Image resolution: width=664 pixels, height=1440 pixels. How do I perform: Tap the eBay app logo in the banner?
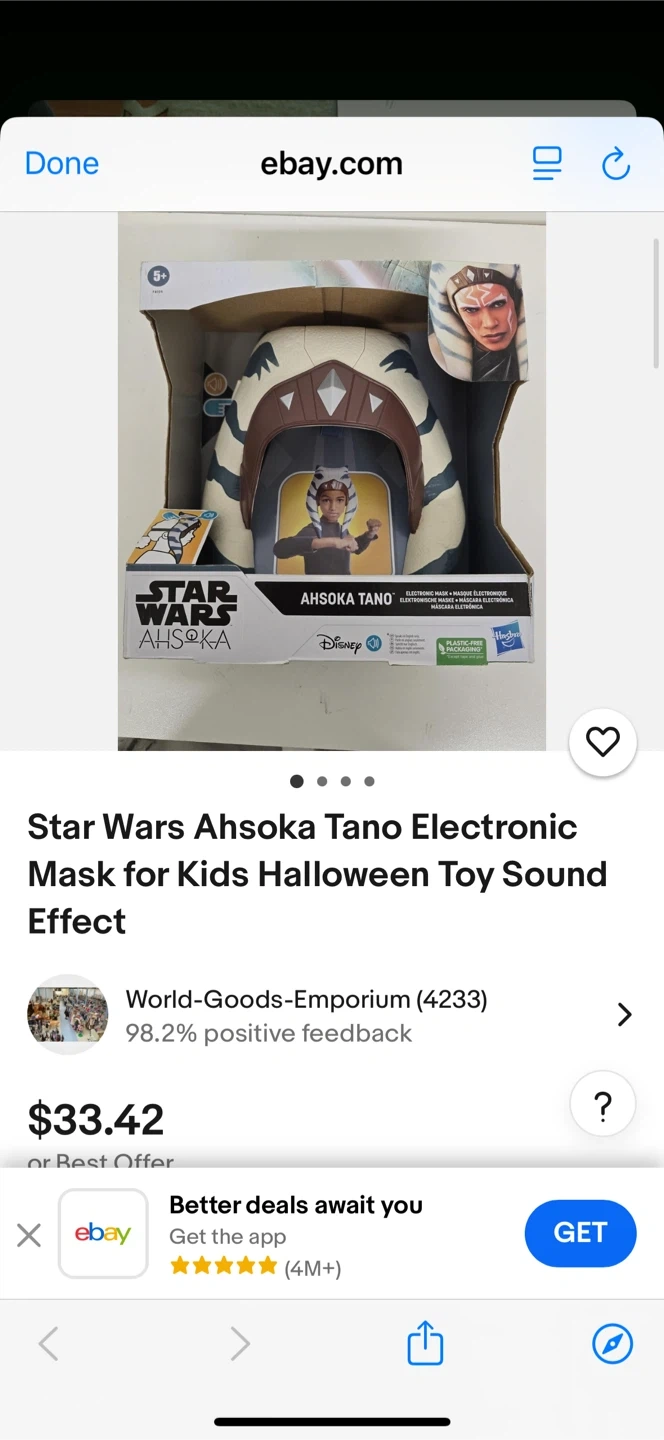[103, 1234]
